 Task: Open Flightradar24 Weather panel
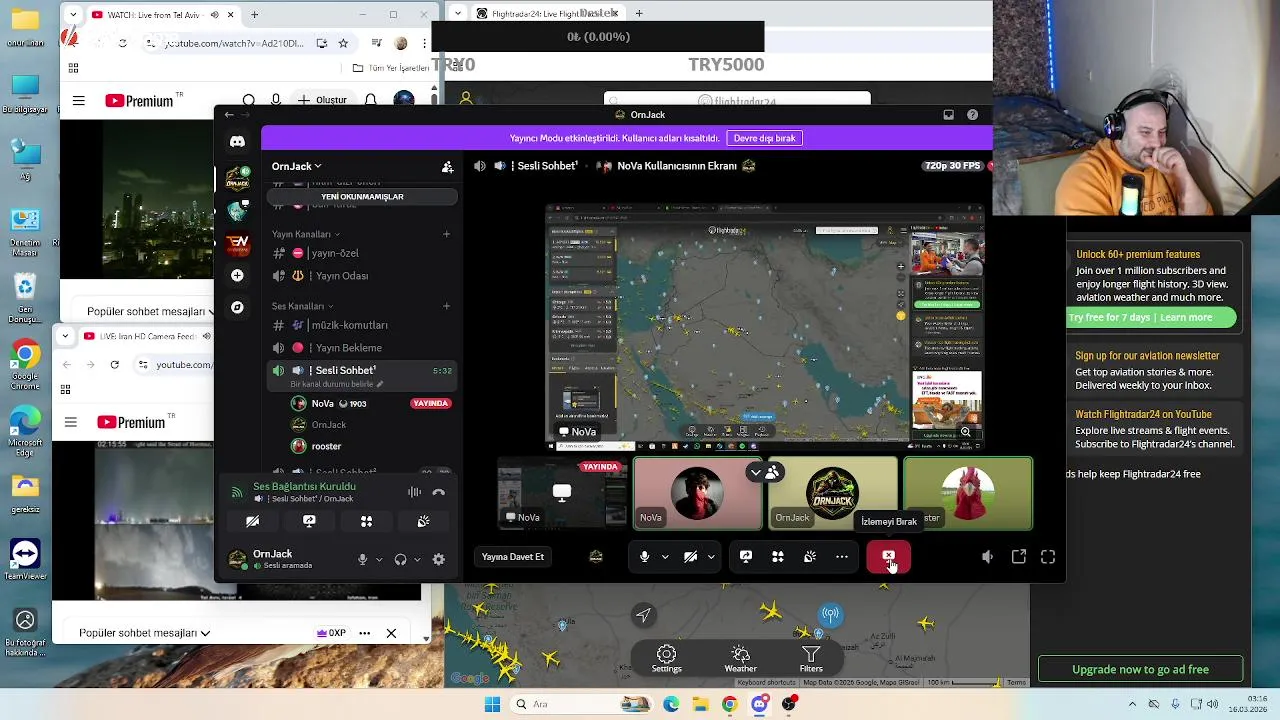coord(740,659)
